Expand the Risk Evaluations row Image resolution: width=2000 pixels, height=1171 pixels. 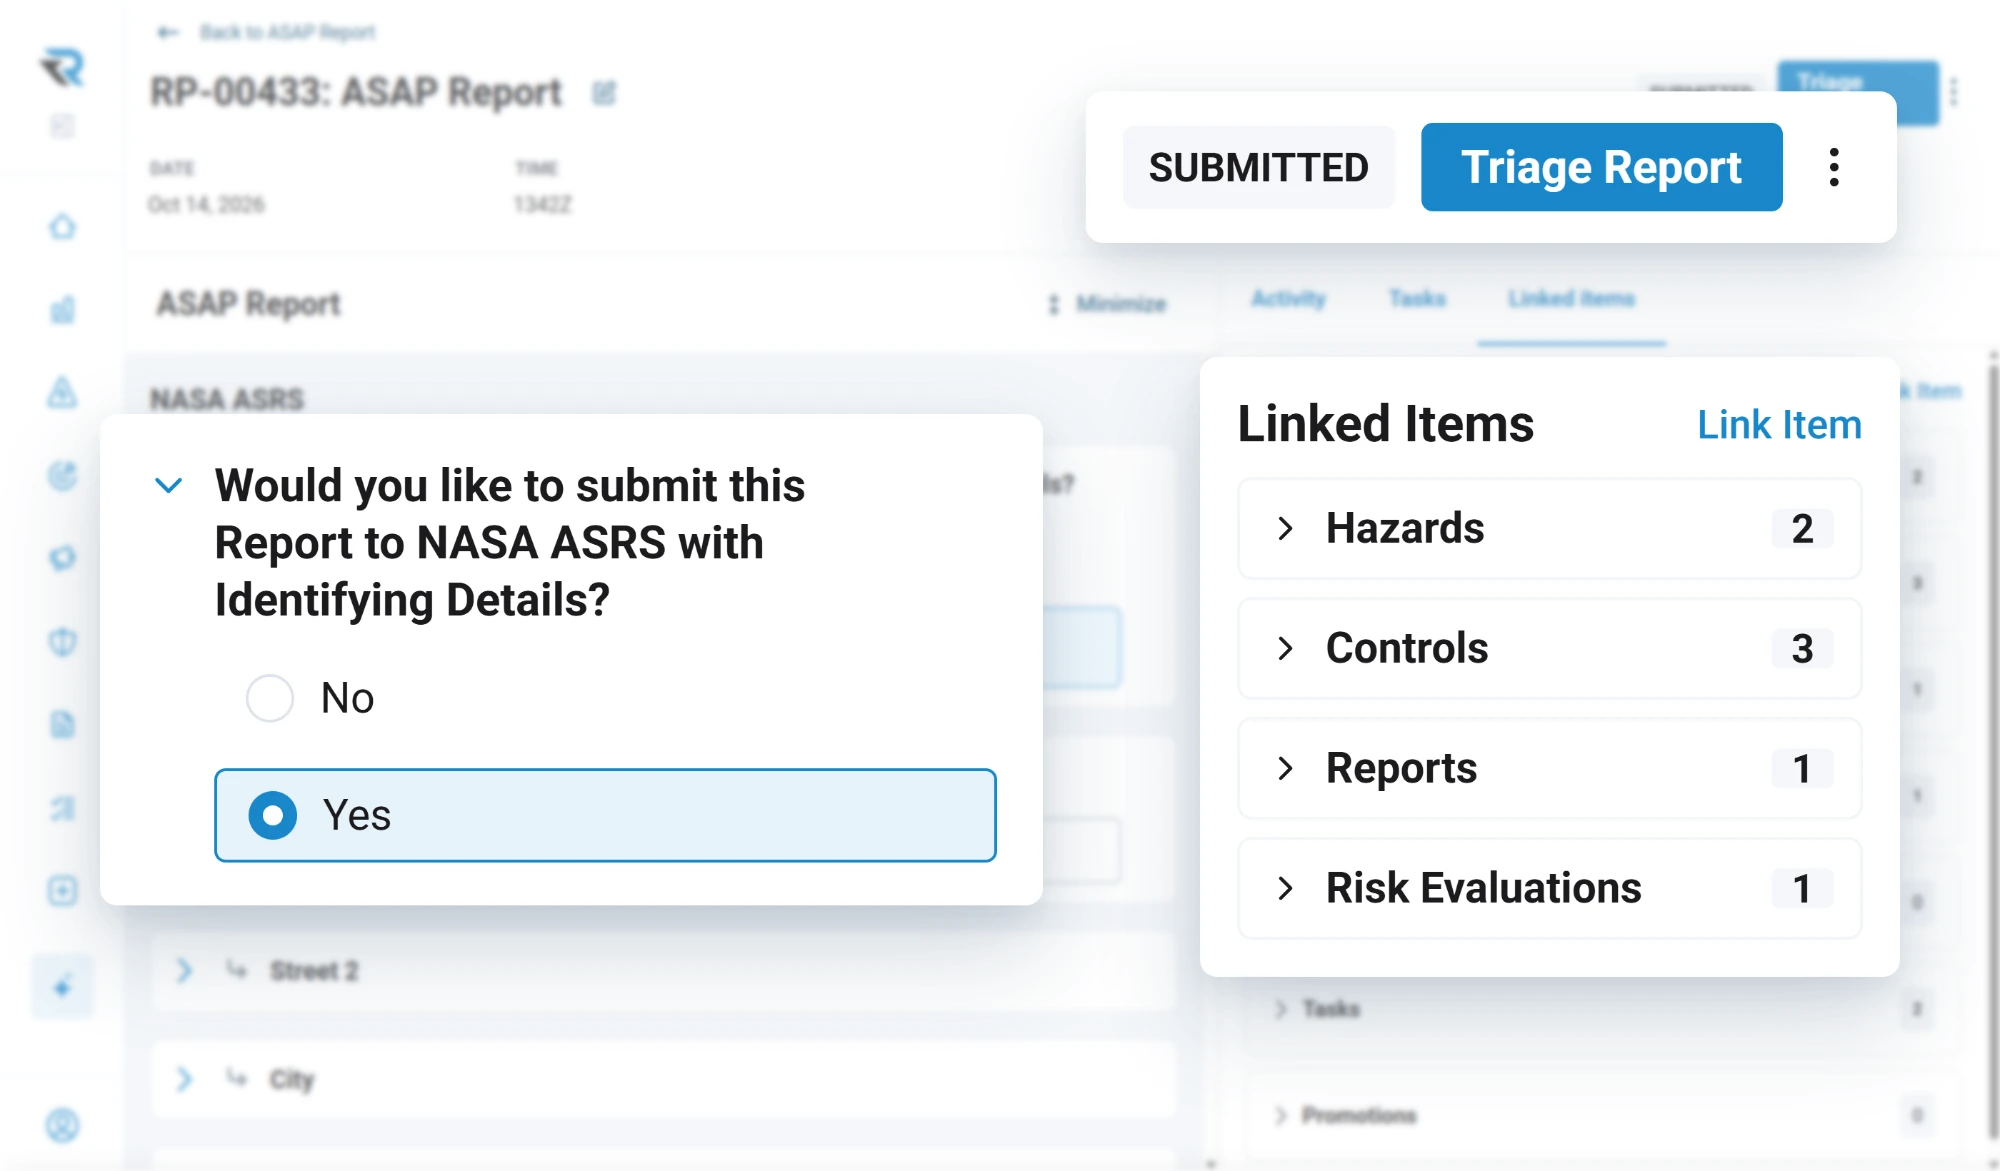(x=1549, y=888)
